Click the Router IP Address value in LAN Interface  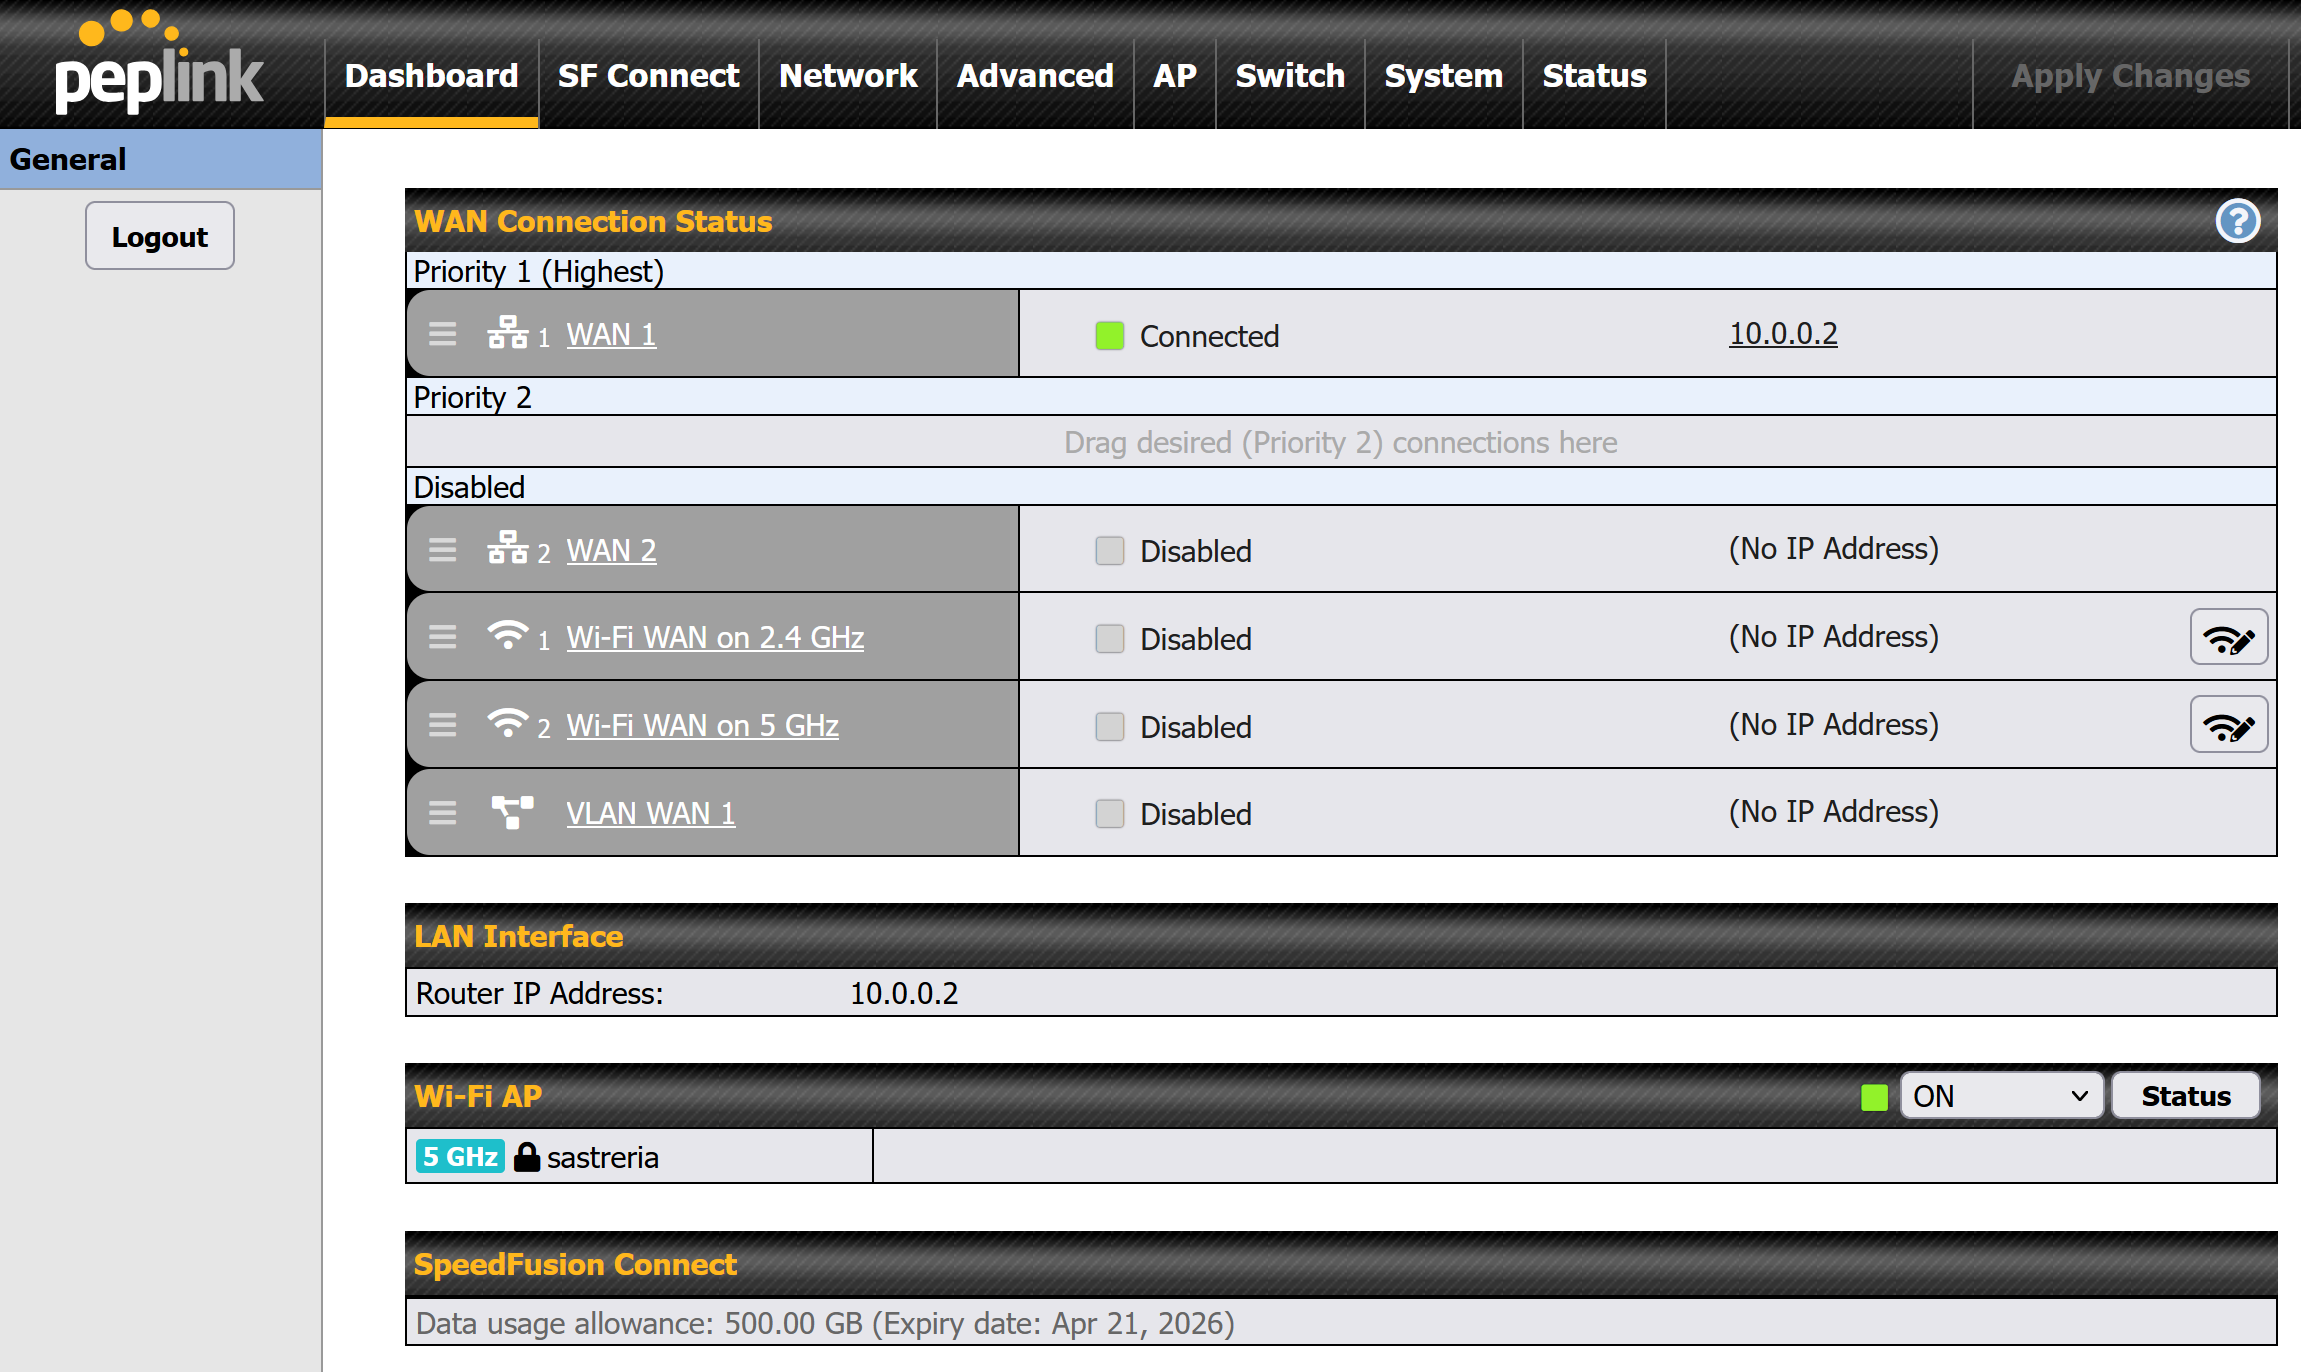point(904,993)
